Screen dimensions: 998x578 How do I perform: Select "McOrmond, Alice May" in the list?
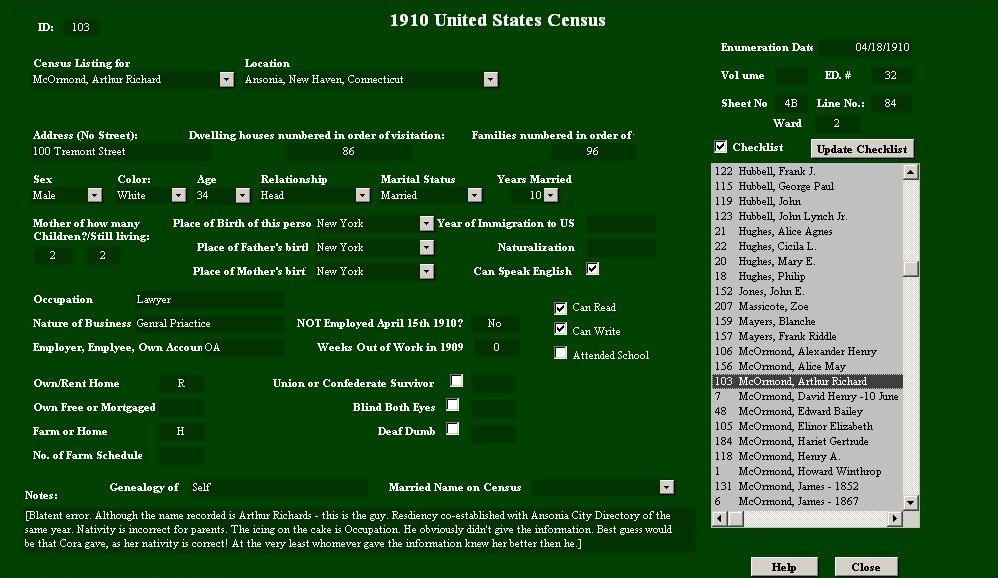pyautogui.click(x=806, y=367)
